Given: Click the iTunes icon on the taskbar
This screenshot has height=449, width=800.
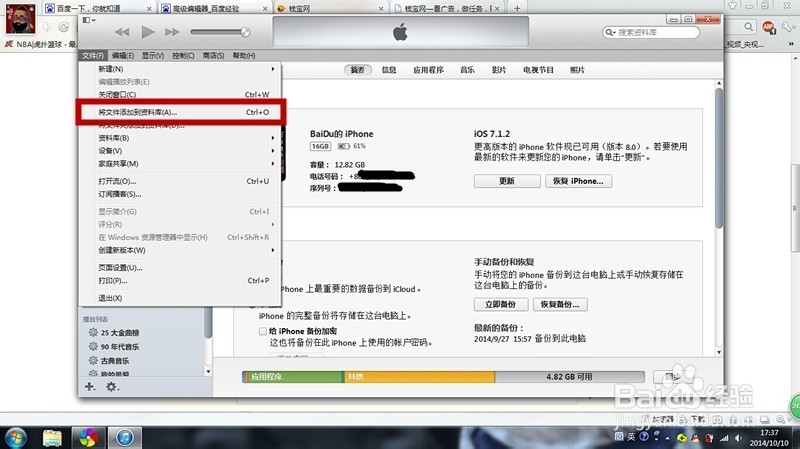Looking at the screenshot, I should click(x=125, y=438).
